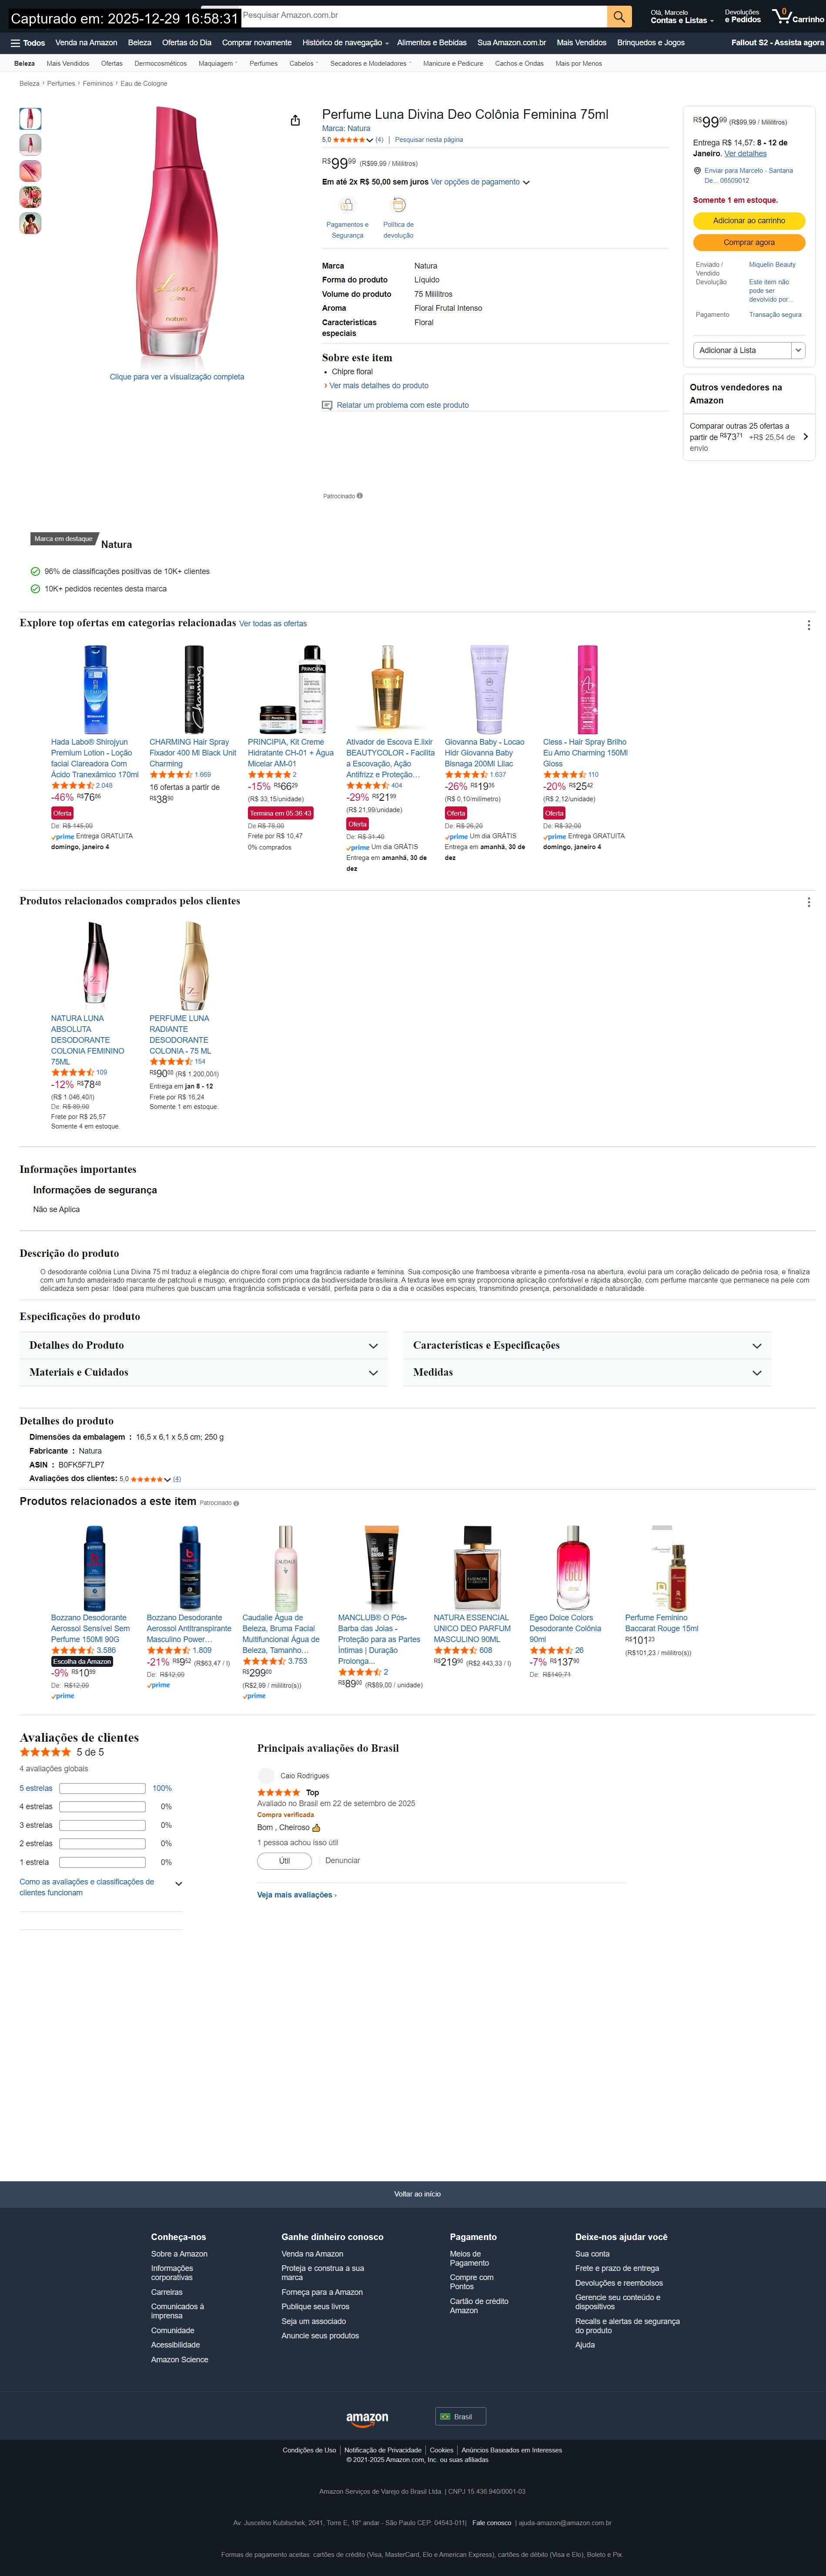
Task: Select the second product thumbnail image
Action: (31, 145)
